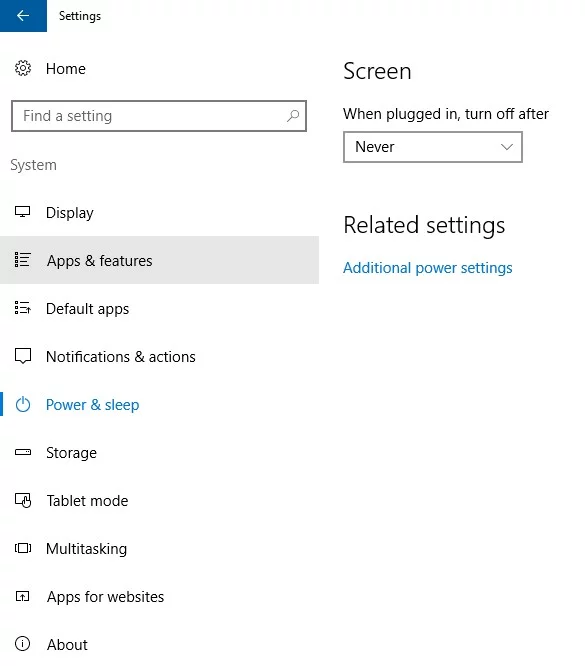Select Power & sleep
Image resolution: width=585 pixels, height=666 pixels.
[159, 404]
